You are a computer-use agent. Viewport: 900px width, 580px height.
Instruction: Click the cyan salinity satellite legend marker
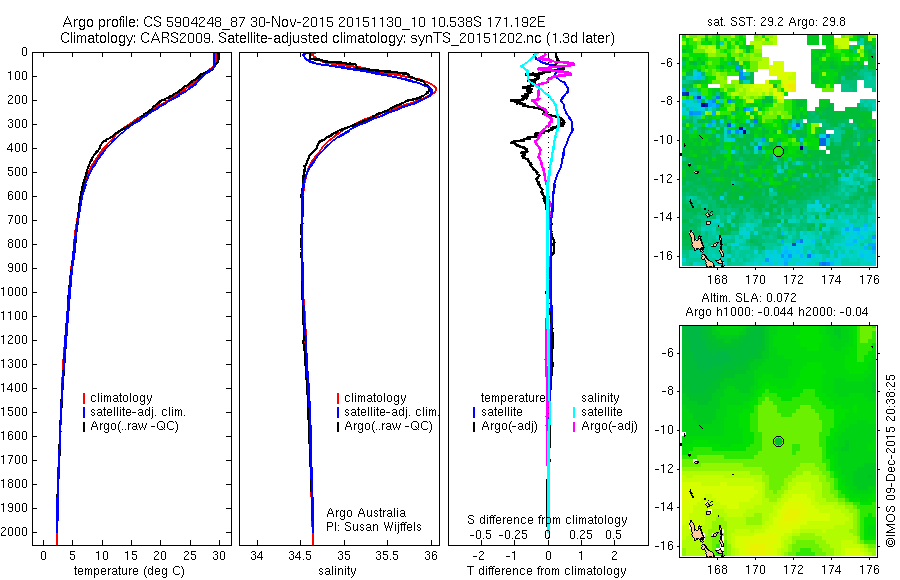point(574,412)
